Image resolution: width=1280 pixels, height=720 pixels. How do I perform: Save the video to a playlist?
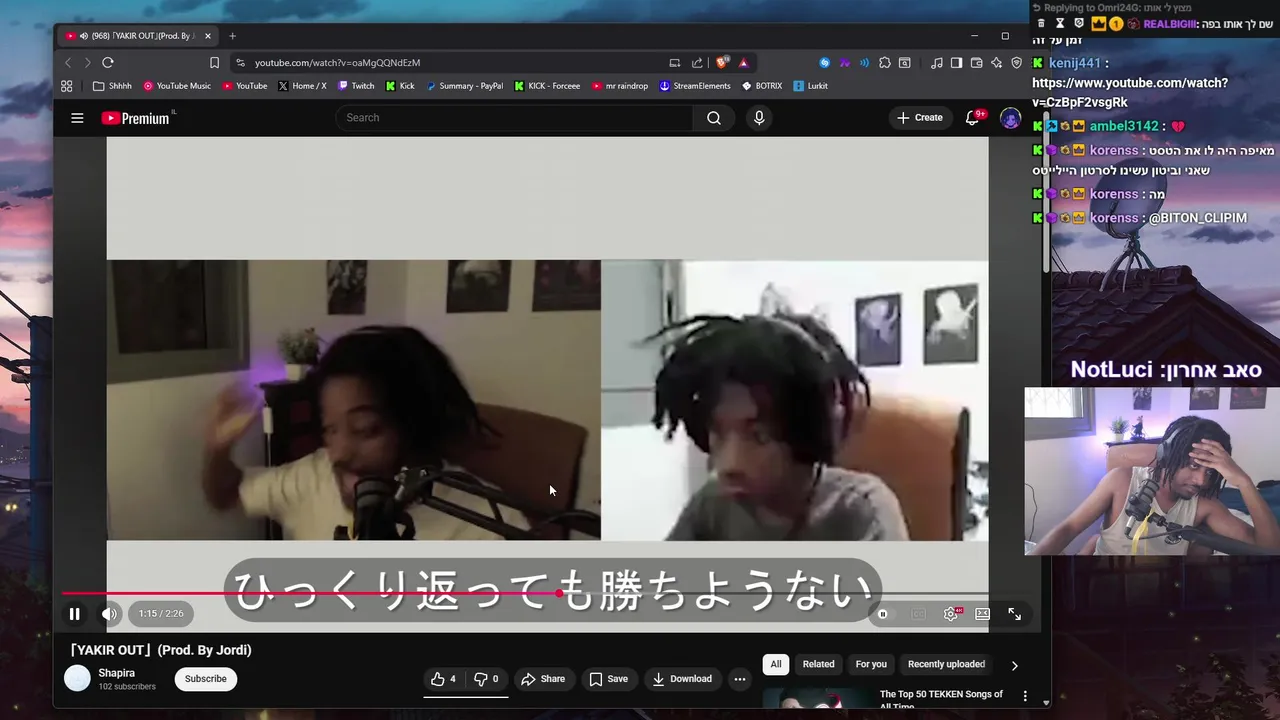point(608,679)
